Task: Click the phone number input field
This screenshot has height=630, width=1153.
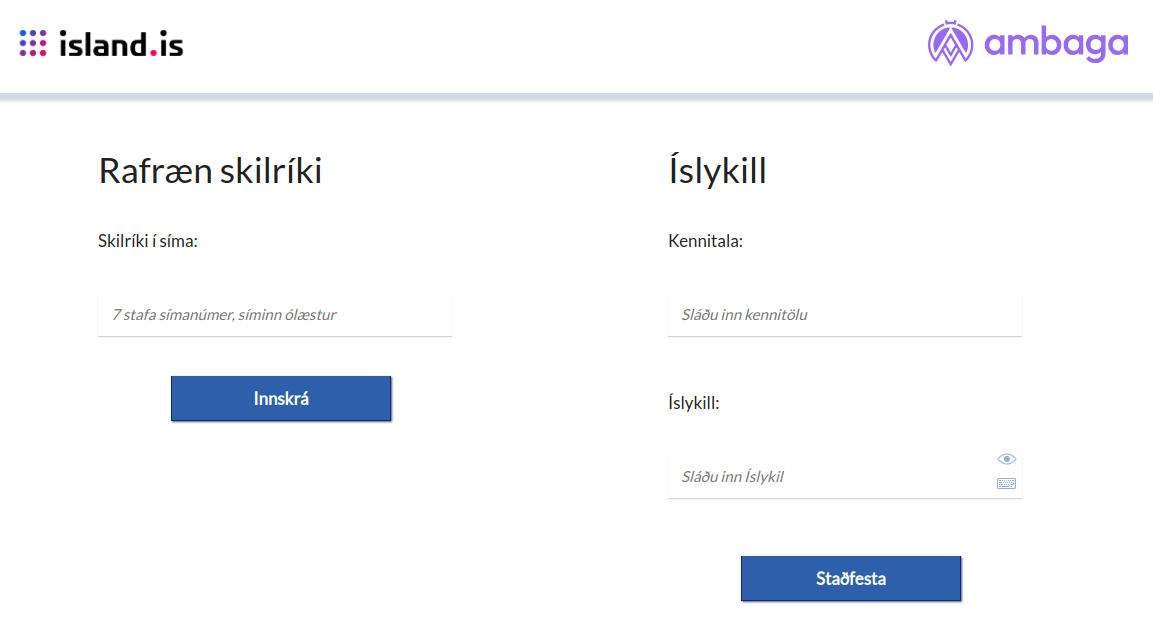Action: (274, 314)
